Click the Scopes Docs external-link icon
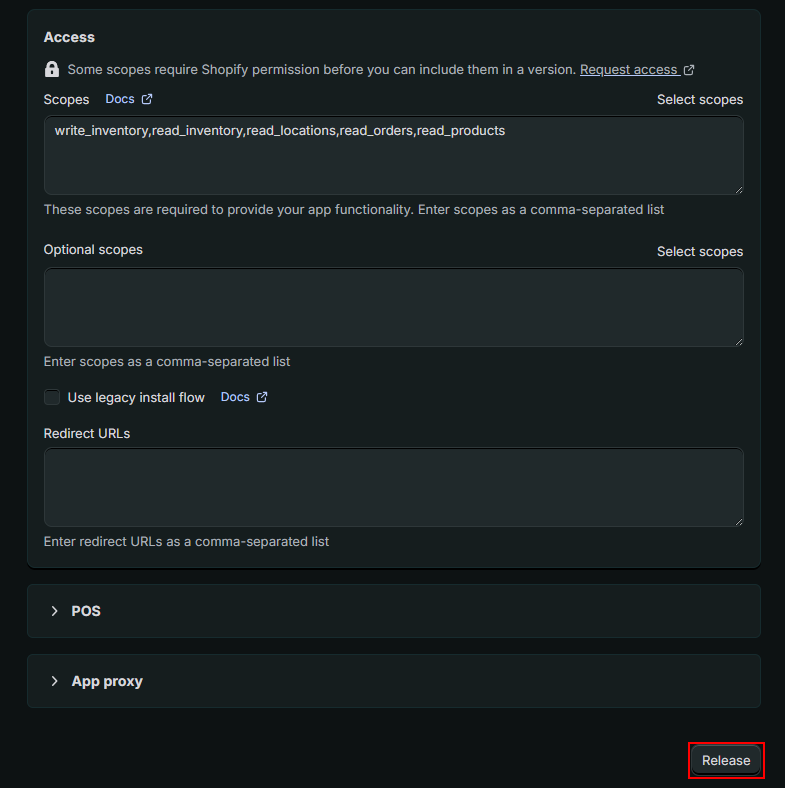The height and width of the screenshot is (788, 785). [147, 99]
